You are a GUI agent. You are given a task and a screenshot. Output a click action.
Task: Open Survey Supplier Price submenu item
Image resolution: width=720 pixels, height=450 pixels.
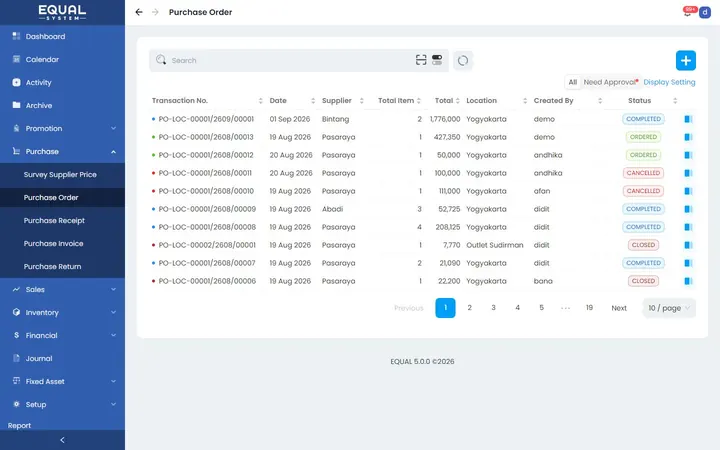point(62,174)
